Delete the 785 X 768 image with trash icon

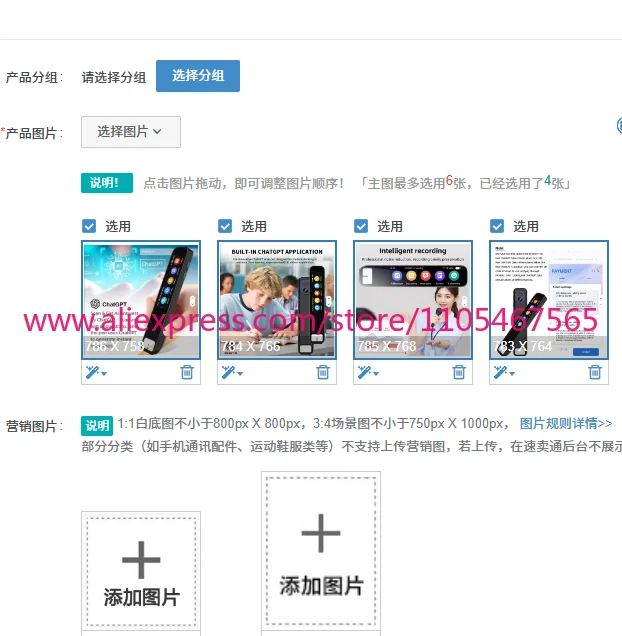point(459,372)
